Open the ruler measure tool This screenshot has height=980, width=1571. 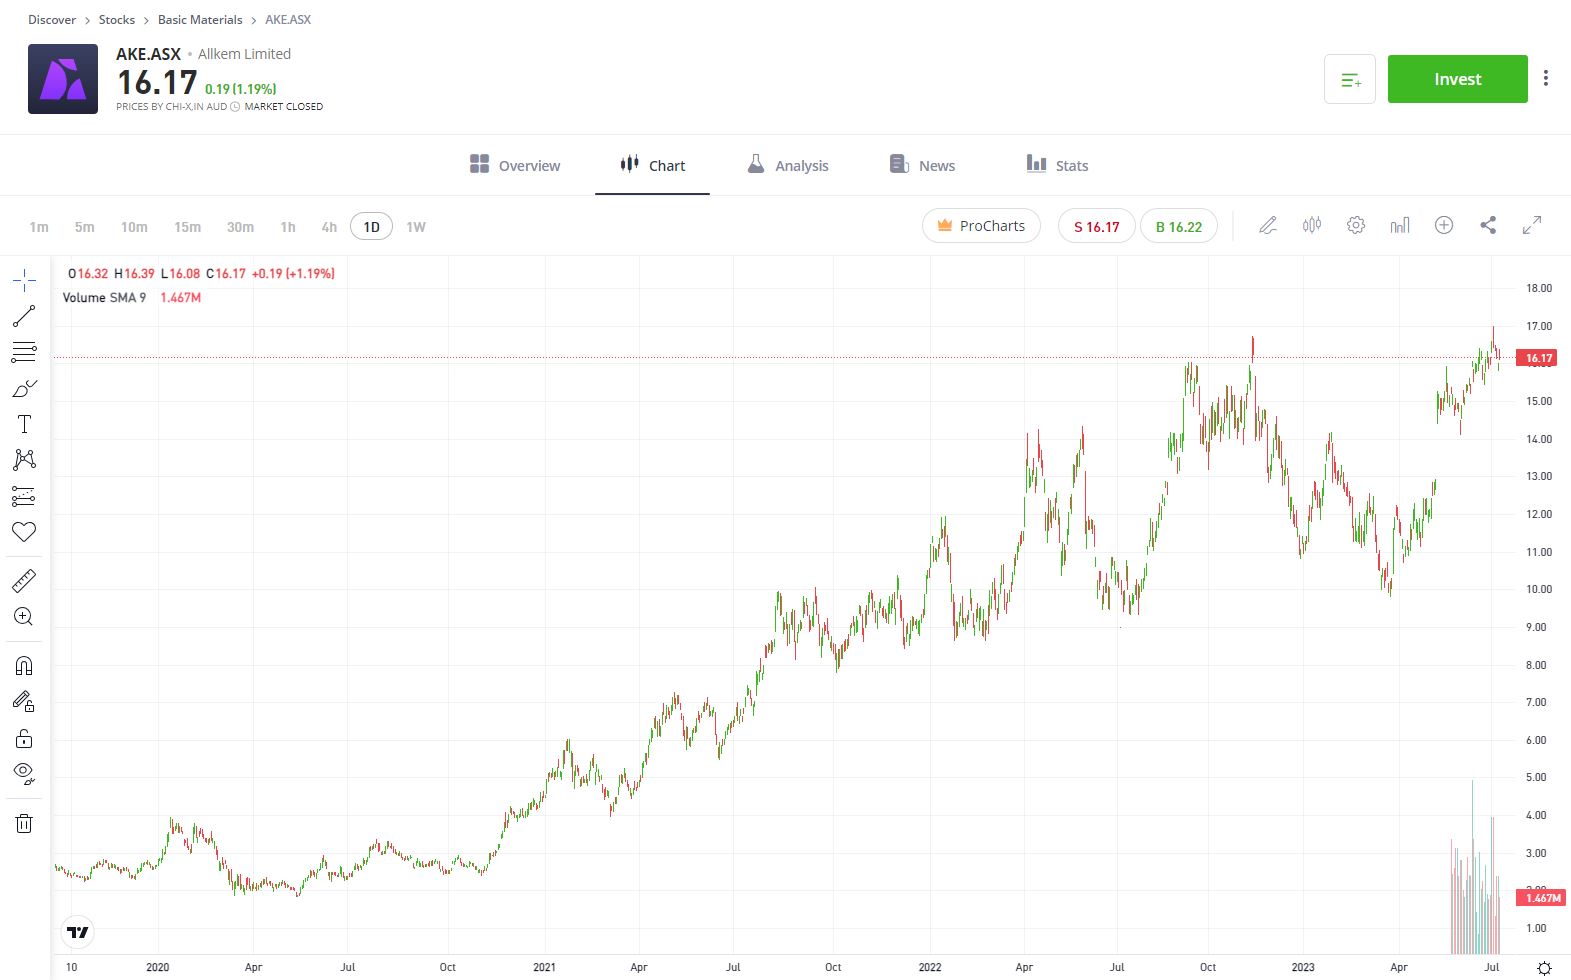coord(24,581)
